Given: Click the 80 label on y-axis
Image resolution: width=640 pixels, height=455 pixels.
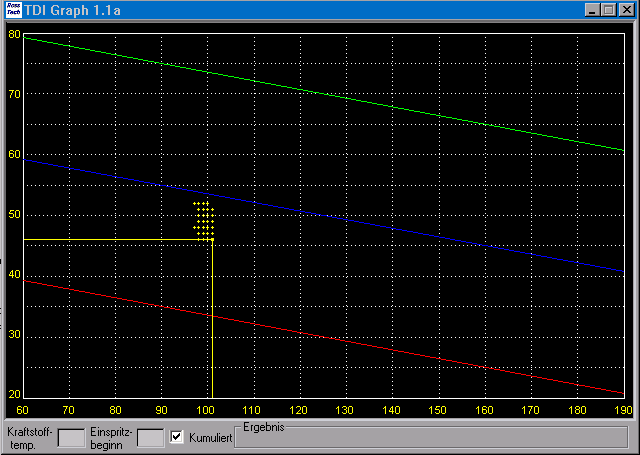Looking at the screenshot, I should [14, 34].
